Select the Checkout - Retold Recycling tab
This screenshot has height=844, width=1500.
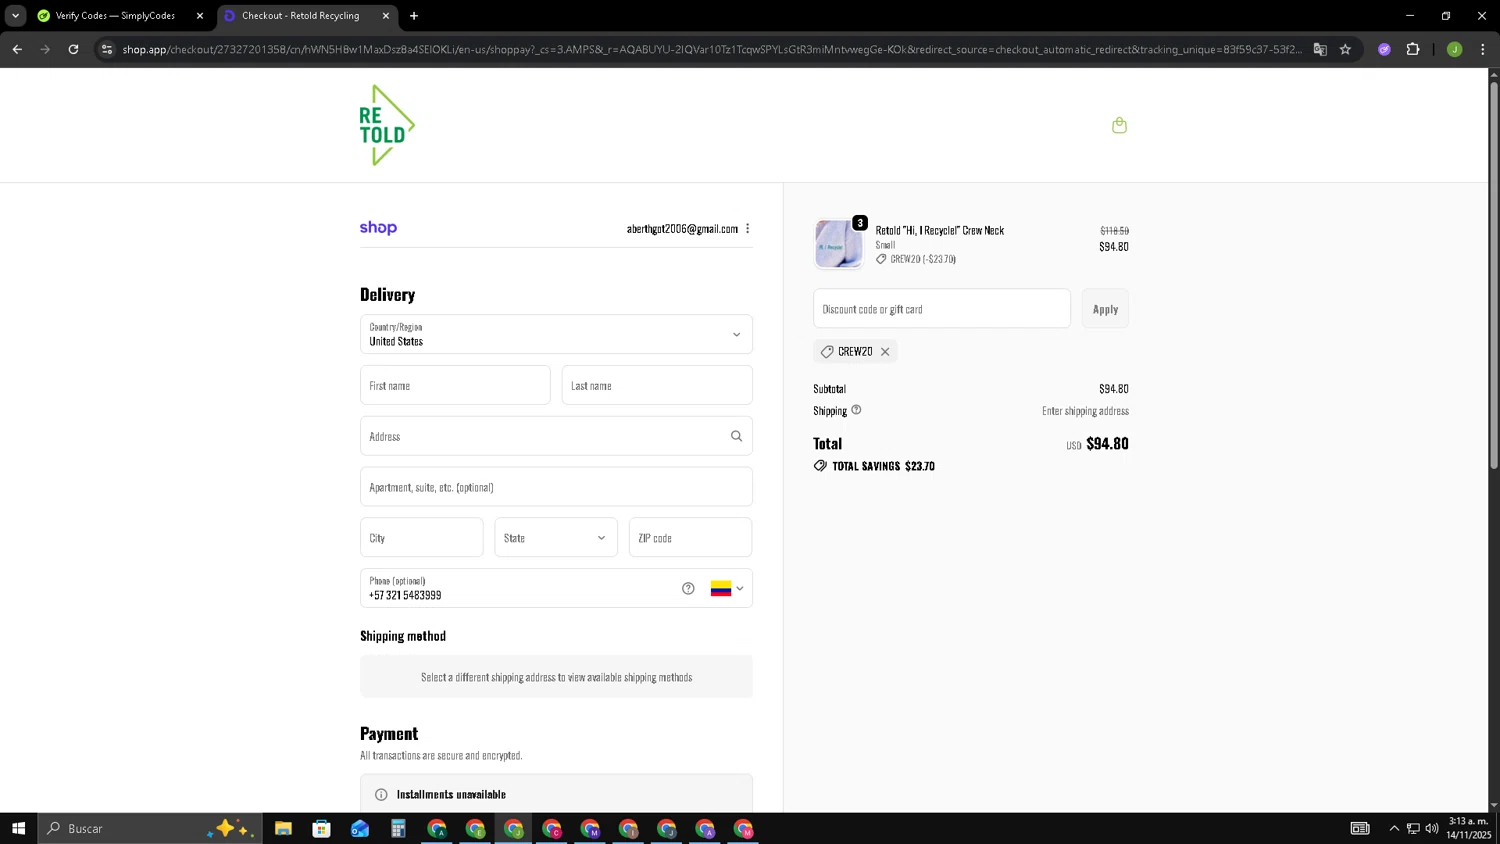[x=300, y=16]
